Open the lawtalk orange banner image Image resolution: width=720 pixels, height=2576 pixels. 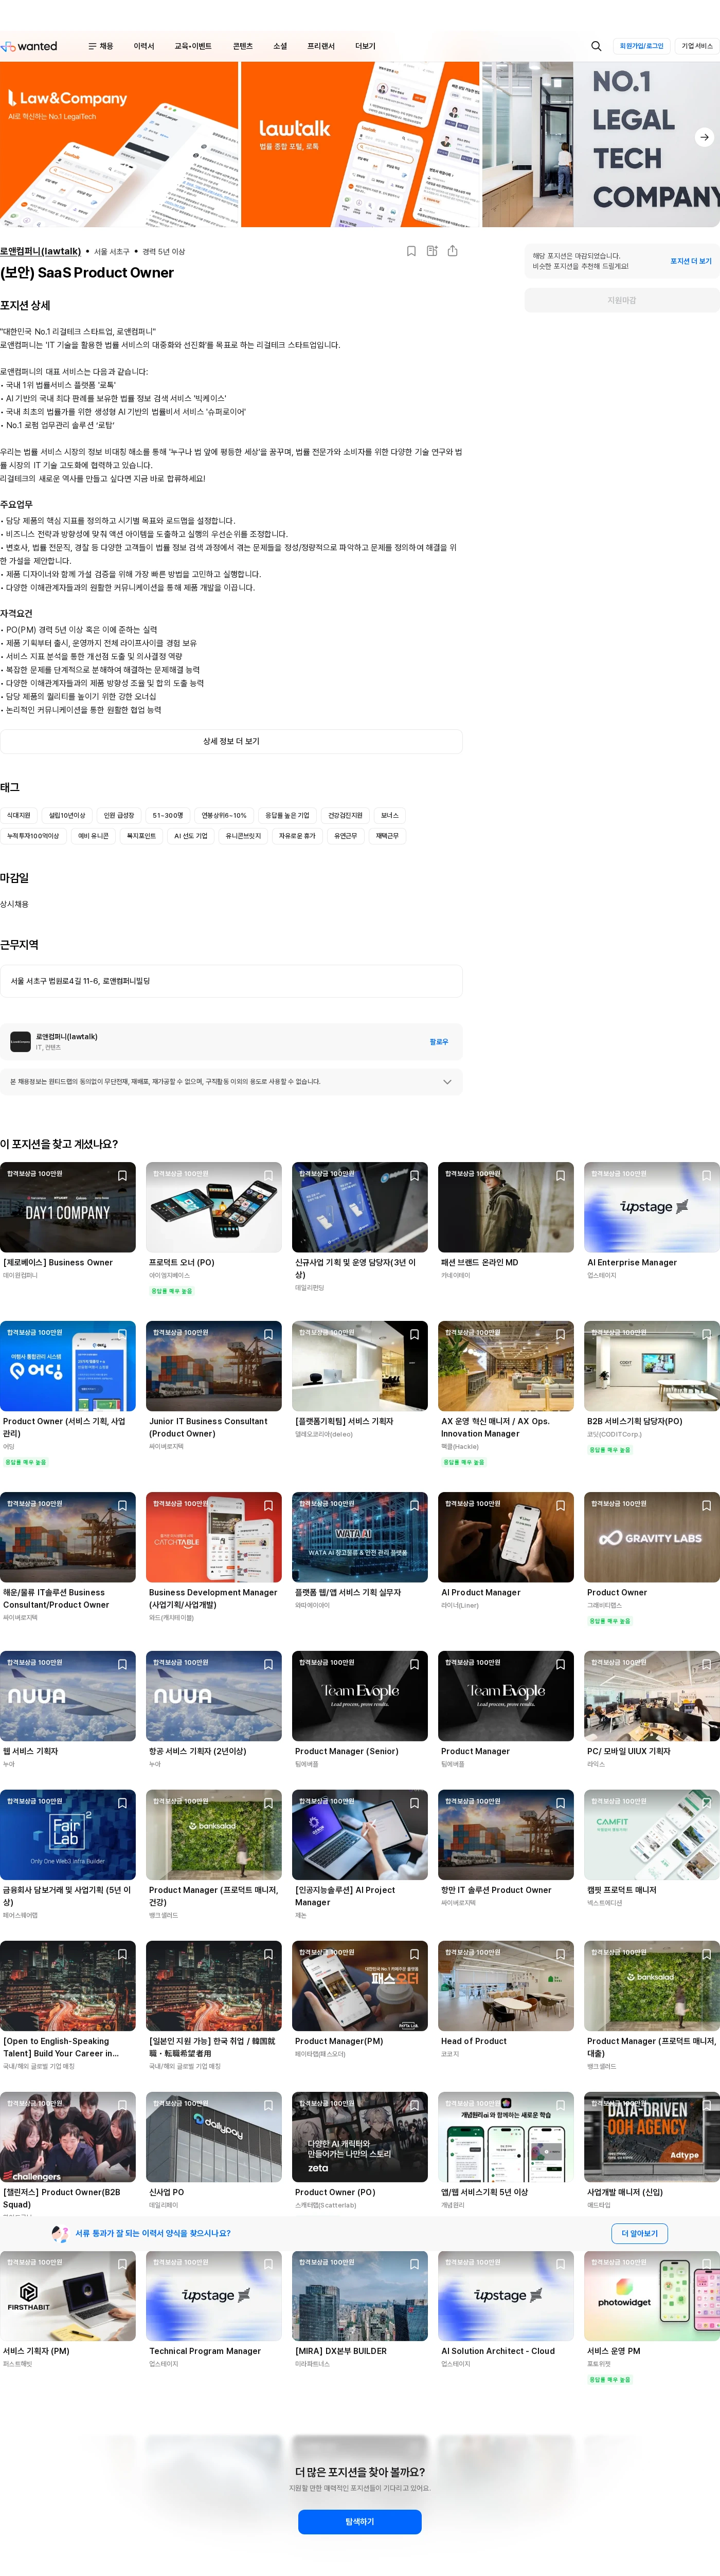[360, 144]
